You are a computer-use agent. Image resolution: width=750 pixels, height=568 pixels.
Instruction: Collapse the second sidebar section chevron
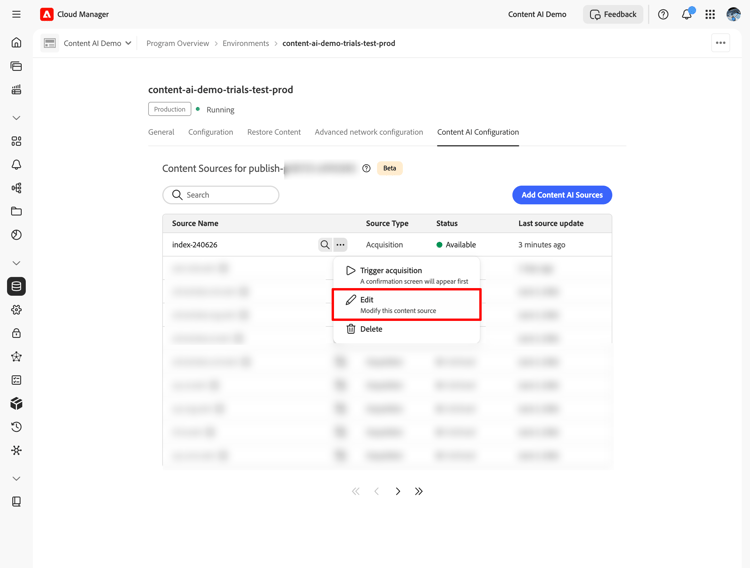click(x=16, y=263)
